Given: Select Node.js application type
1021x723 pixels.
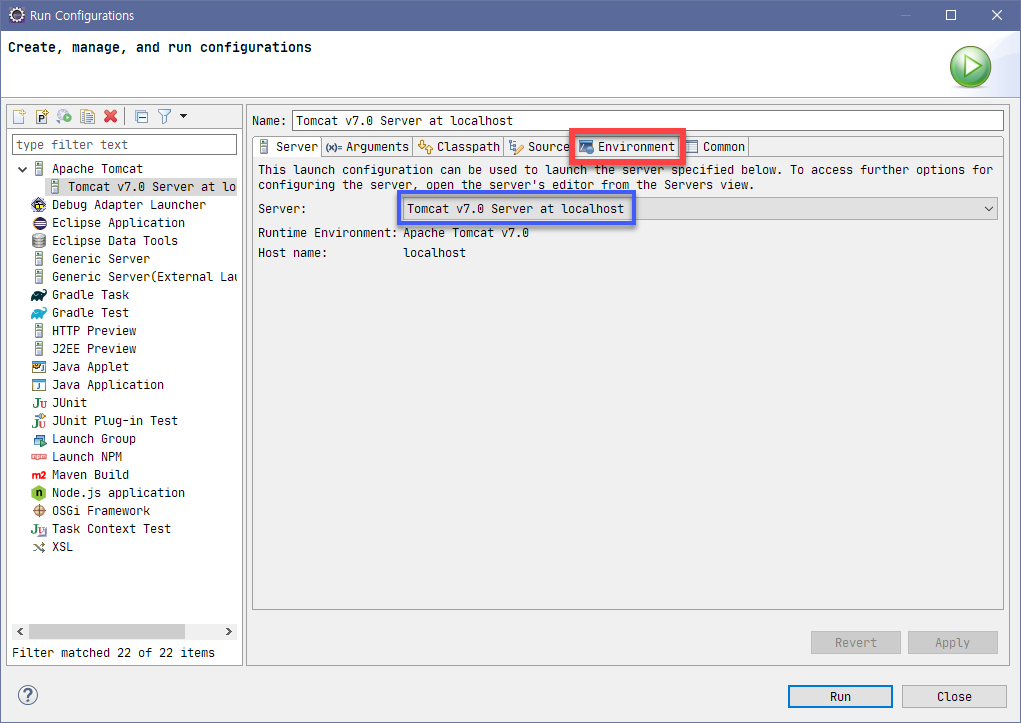Looking at the screenshot, I should [118, 493].
